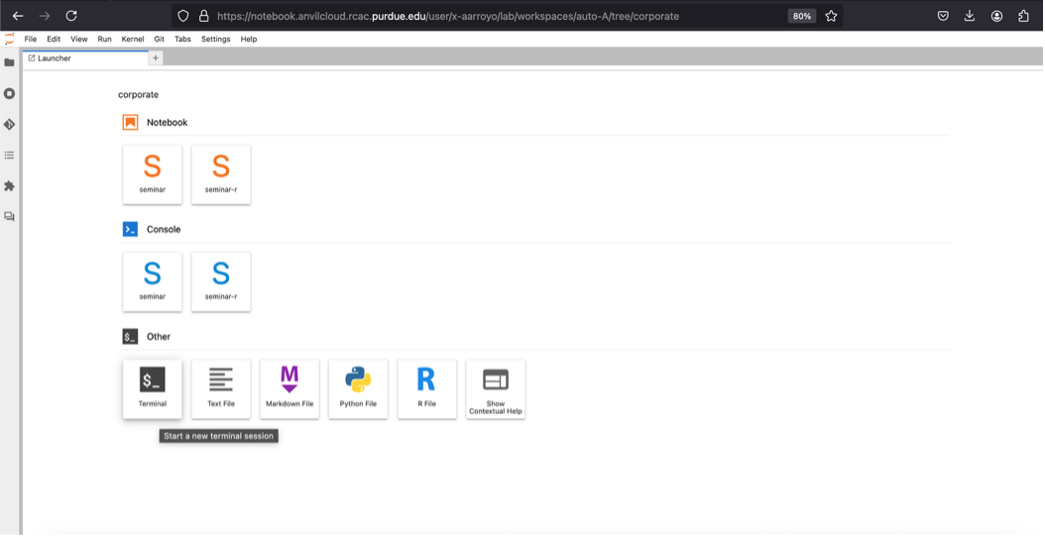Create a new R File
This screenshot has width=1045, height=537.
click(x=426, y=388)
